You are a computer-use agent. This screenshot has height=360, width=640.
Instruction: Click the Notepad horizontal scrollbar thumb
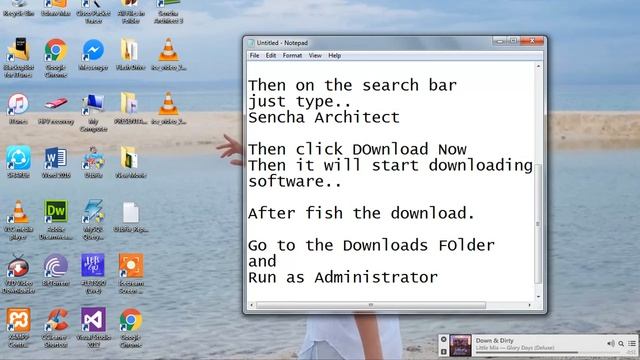point(371,305)
